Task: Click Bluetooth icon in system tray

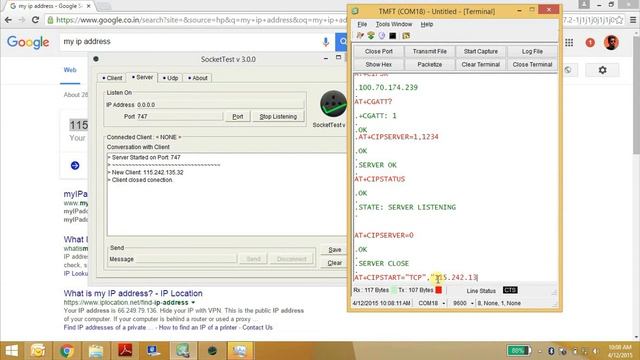Action: coord(551,351)
